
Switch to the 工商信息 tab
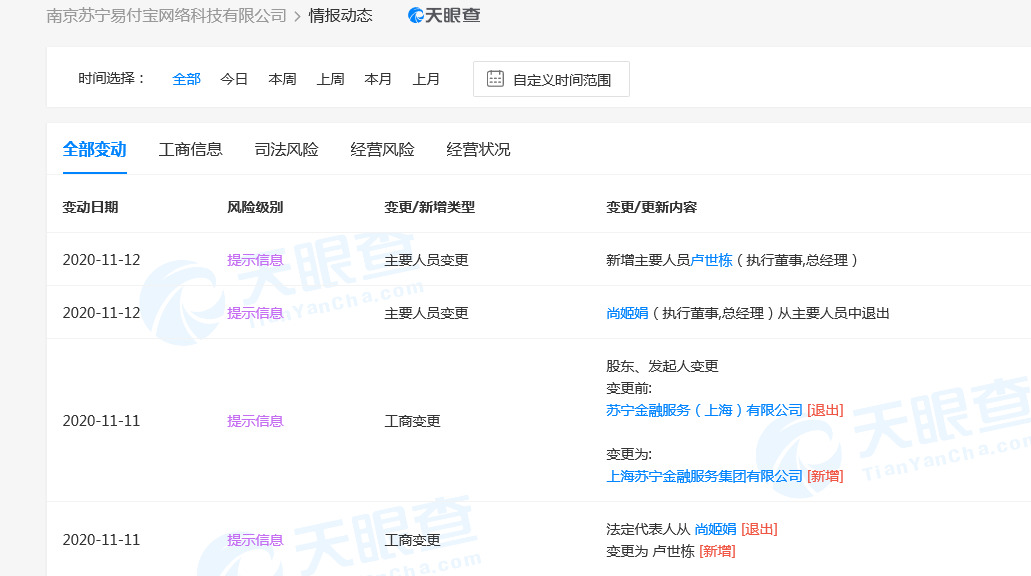[191, 150]
